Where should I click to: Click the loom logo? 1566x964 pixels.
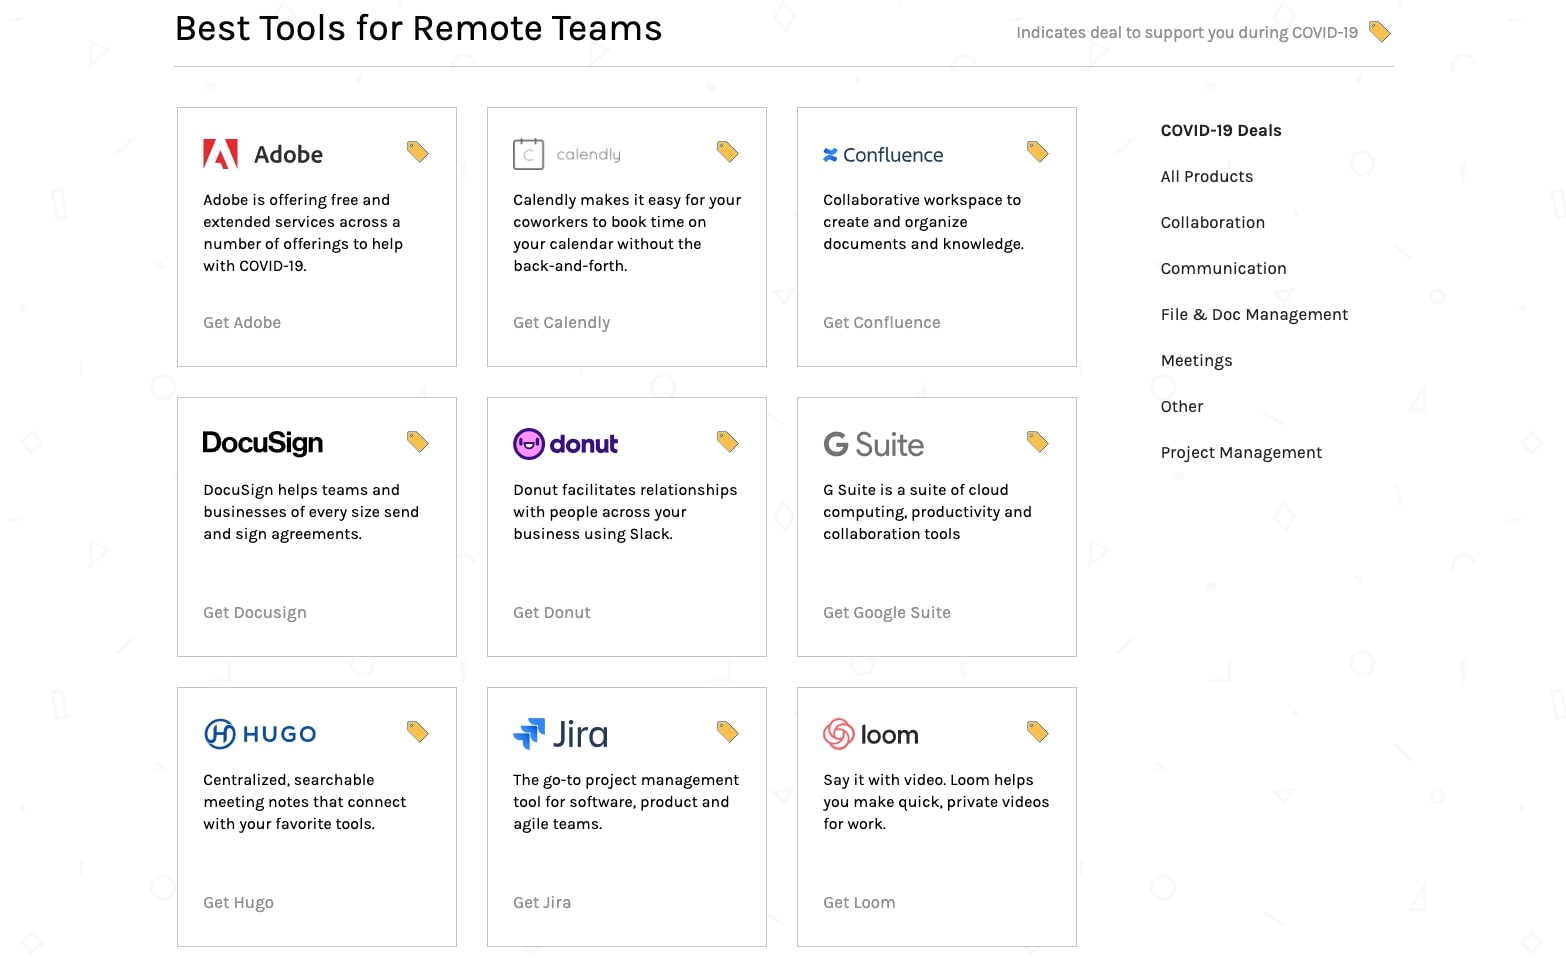871,734
